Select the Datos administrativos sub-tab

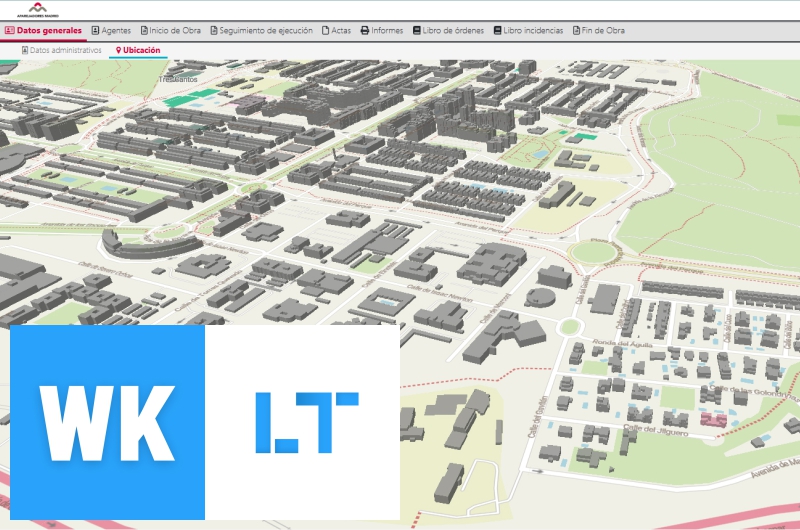click(x=61, y=50)
